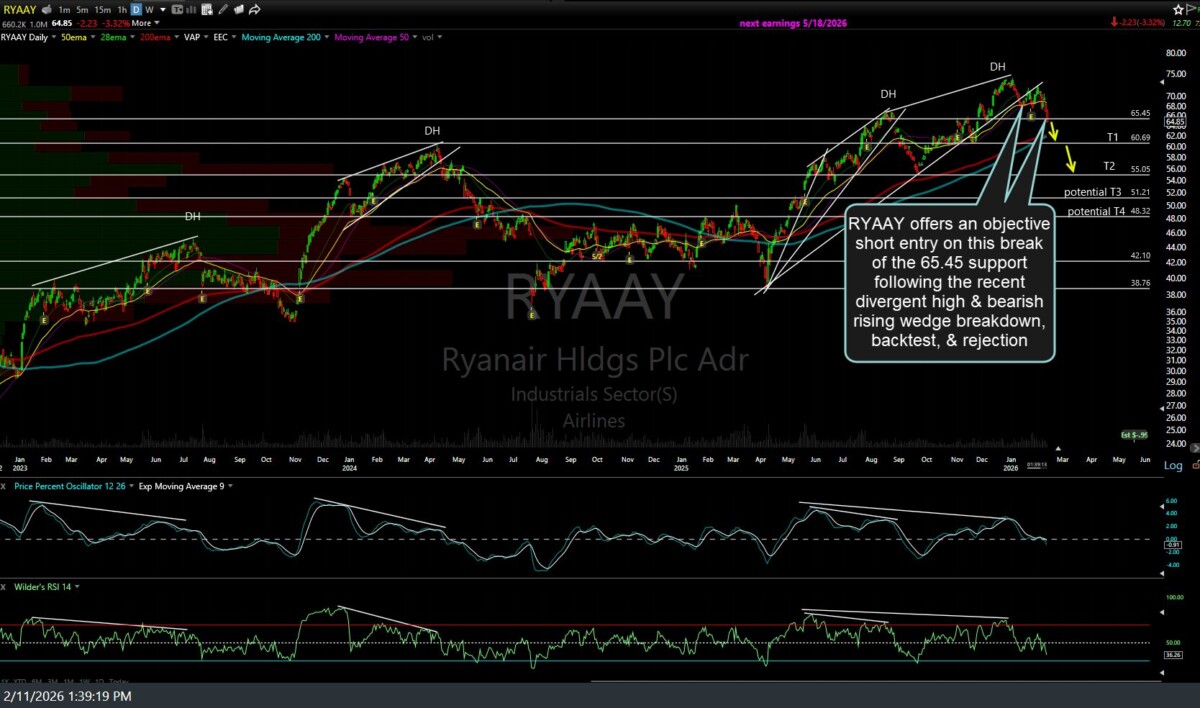The width and height of the screenshot is (1200, 708).
Task: Open the bar chart type icon
Action: click(x=191, y=10)
